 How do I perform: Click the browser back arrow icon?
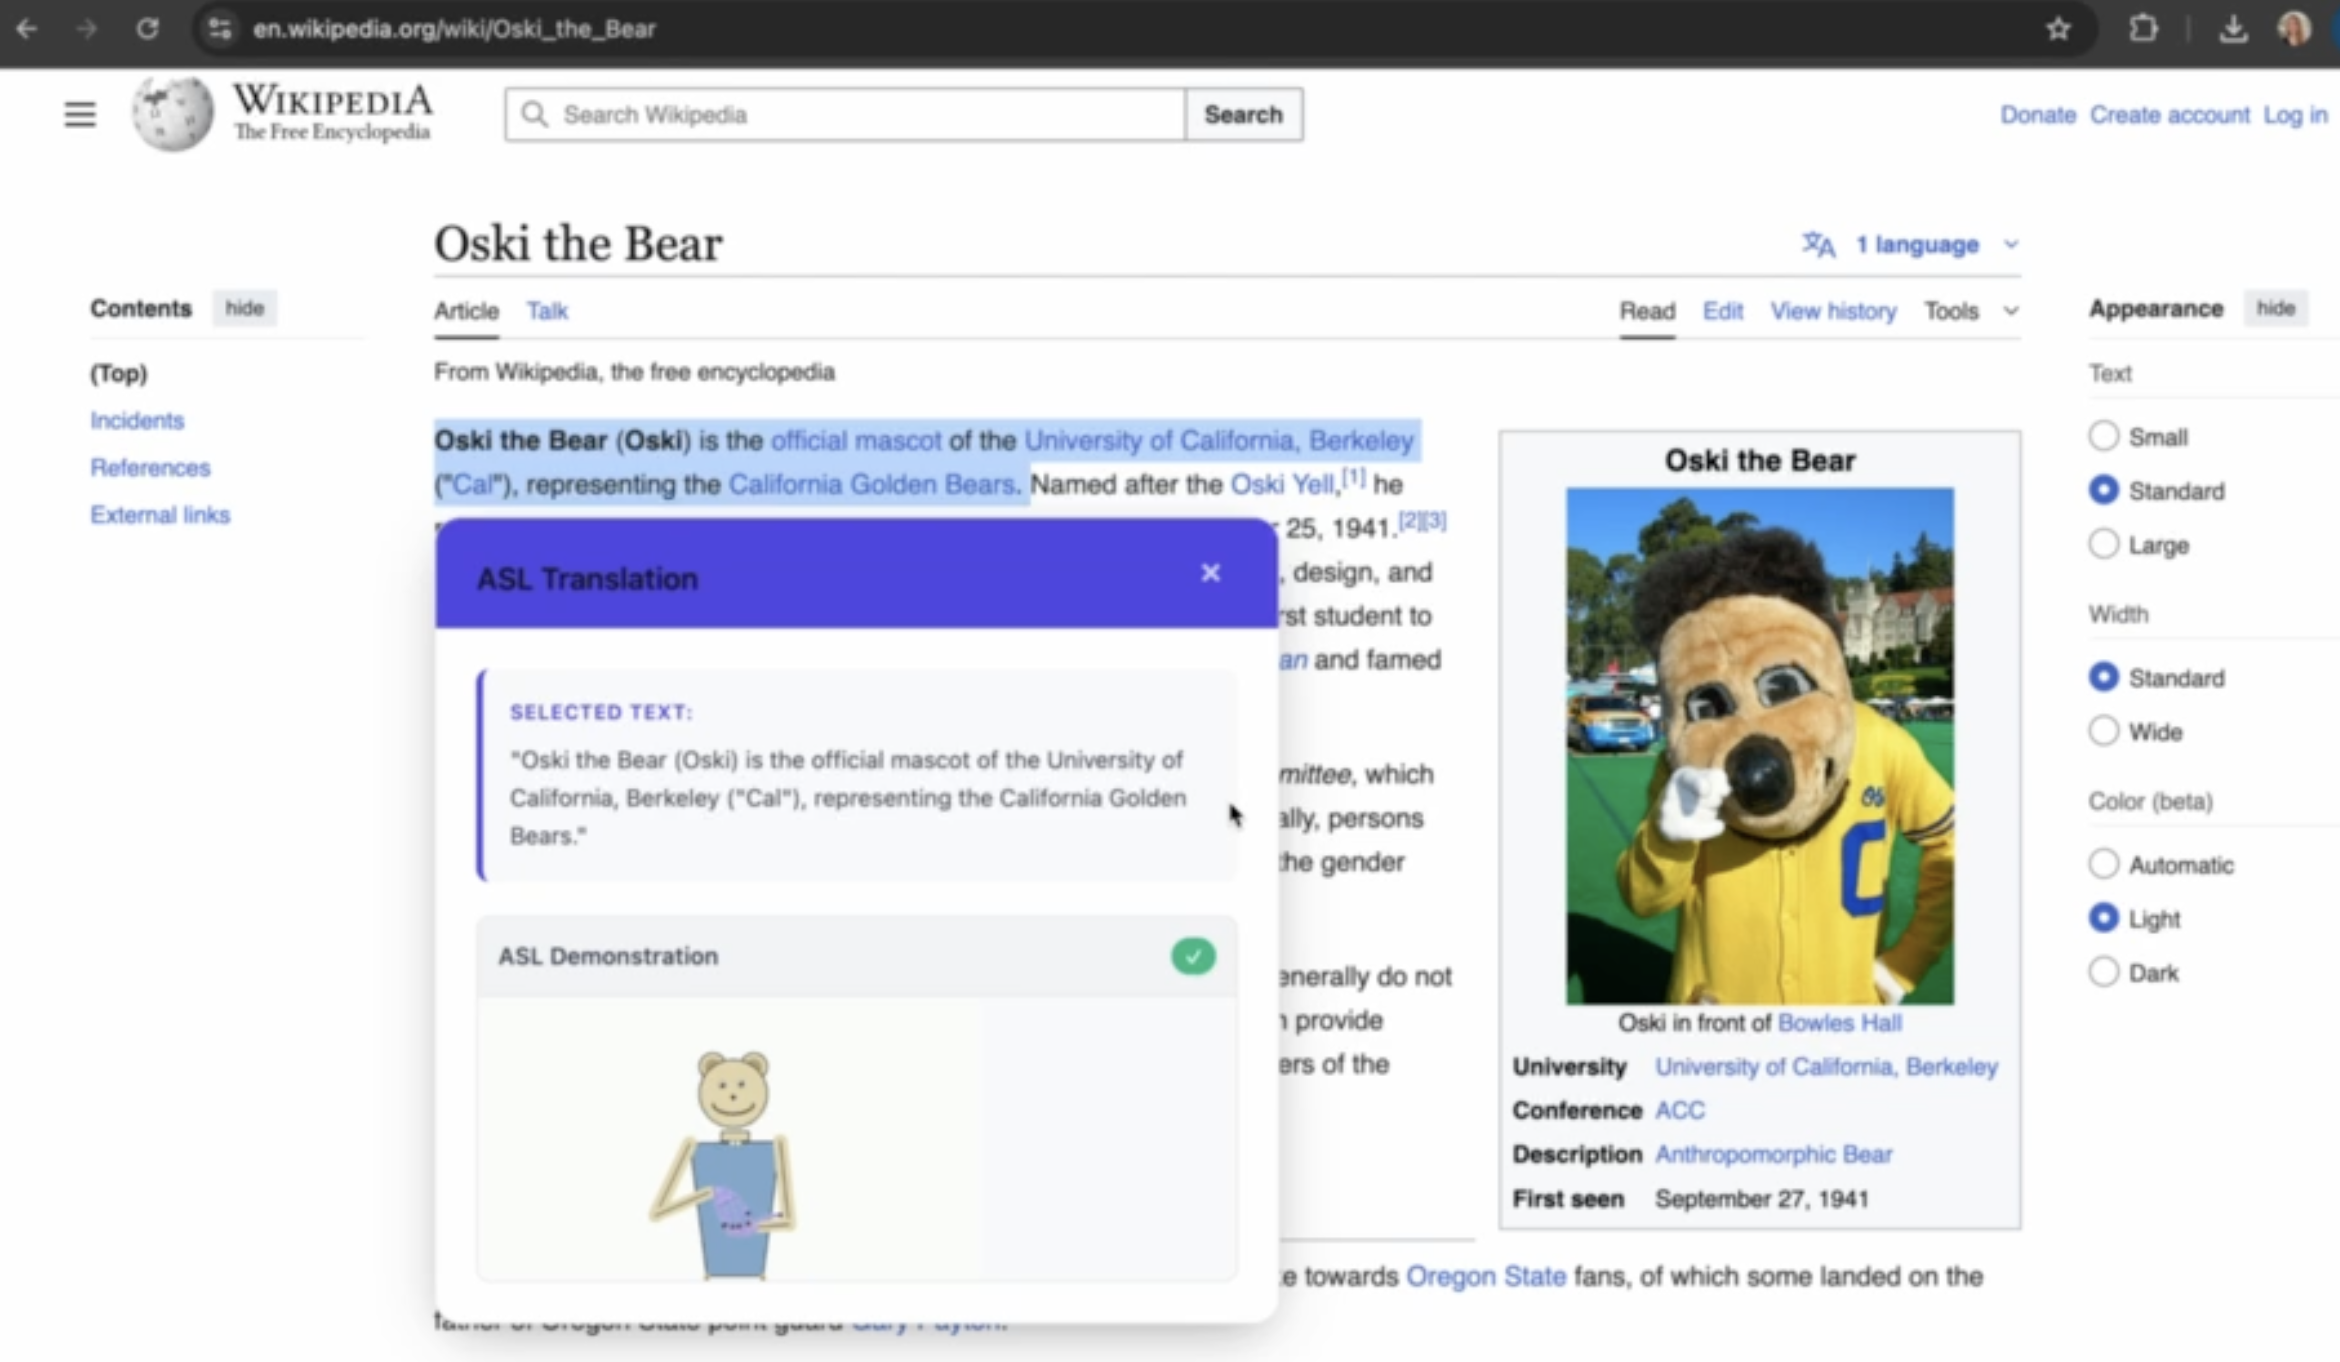click(27, 29)
